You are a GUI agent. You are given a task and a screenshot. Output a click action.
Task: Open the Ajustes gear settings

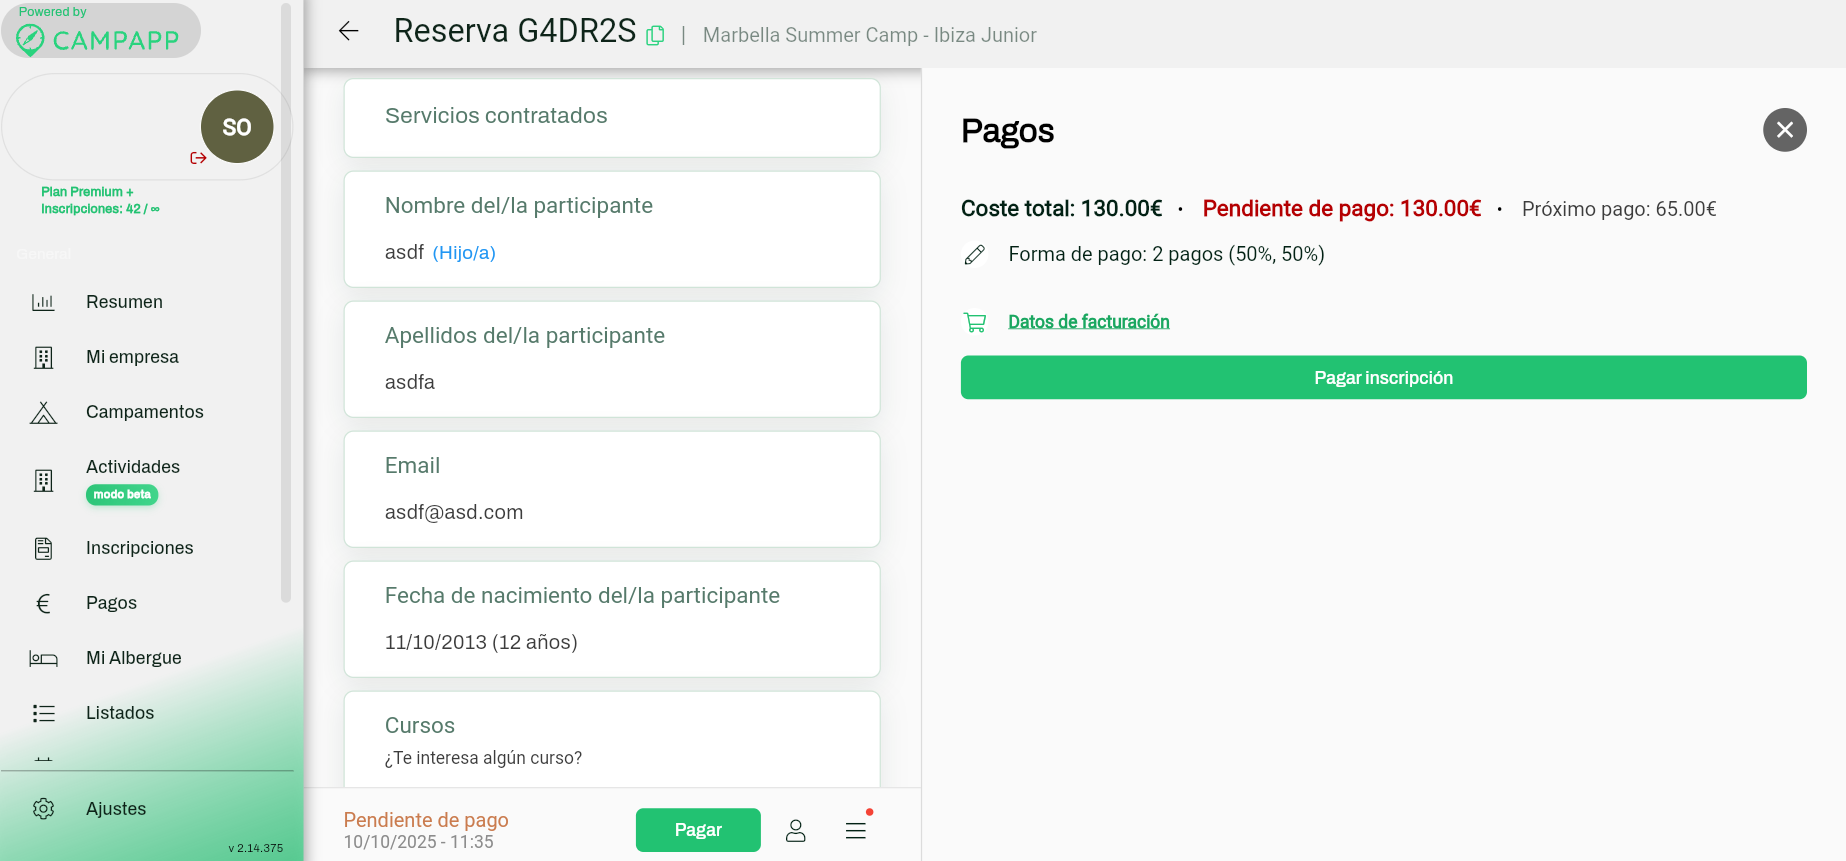pyautogui.click(x=44, y=808)
